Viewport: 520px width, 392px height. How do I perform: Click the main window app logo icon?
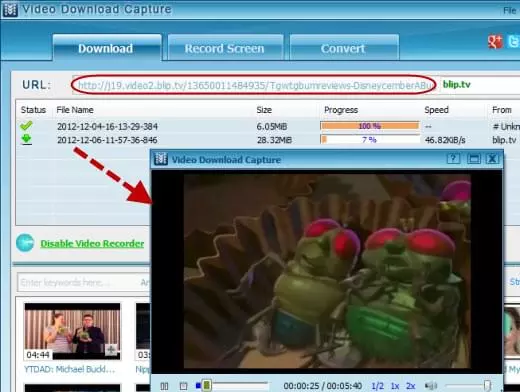(x=10, y=9)
